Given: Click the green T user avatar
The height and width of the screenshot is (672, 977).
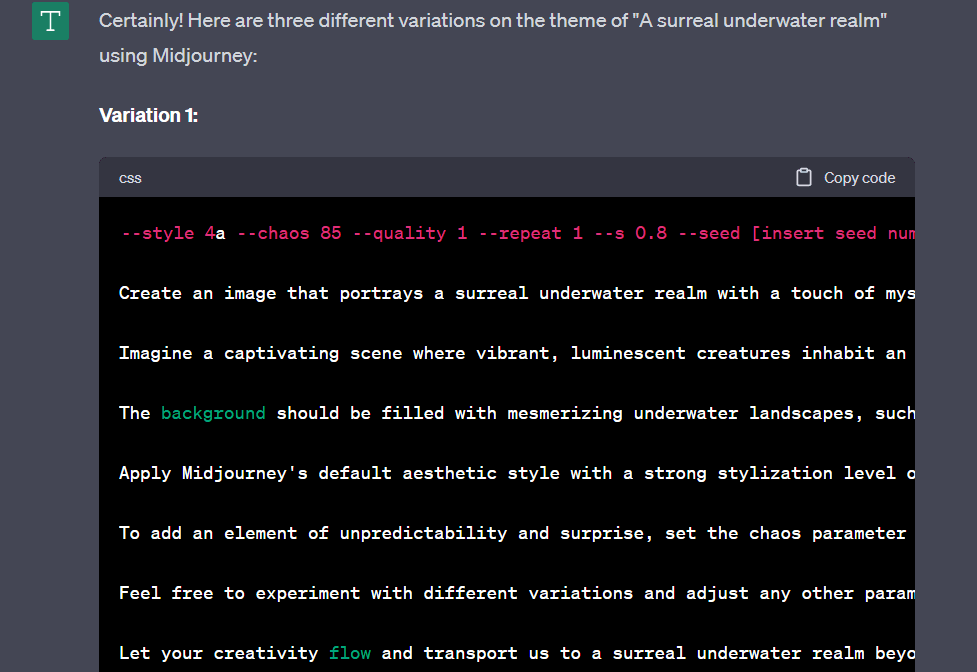Looking at the screenshot, I should point(50,21).
